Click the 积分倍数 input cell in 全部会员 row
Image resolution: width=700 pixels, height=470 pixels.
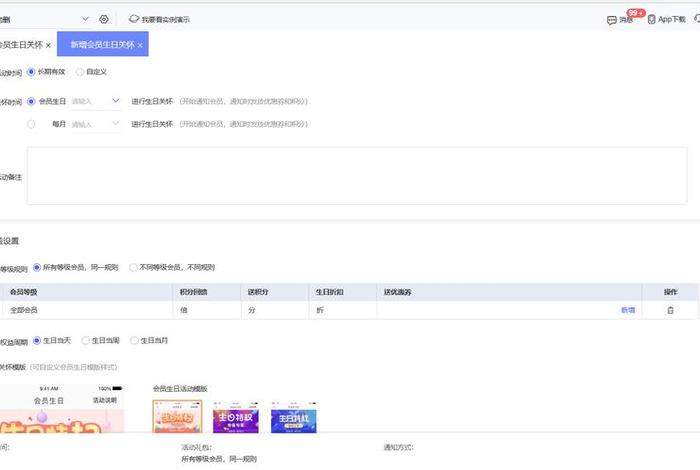(x=207, y=310)
